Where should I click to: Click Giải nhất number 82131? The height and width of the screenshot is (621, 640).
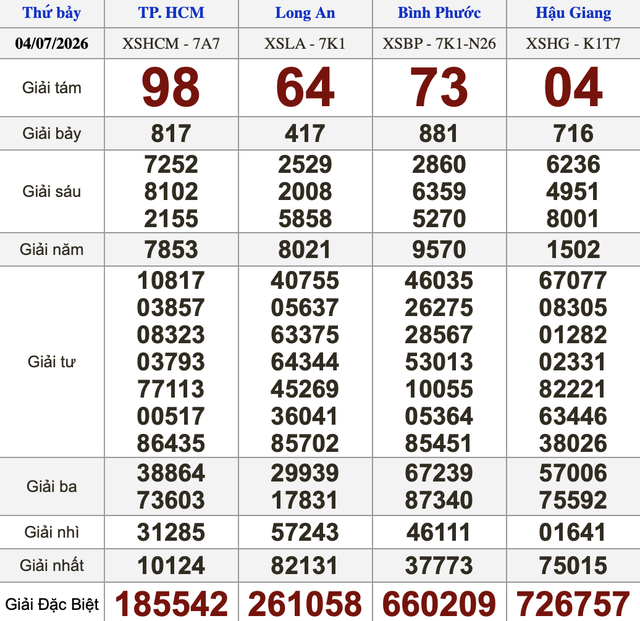(x=305, y=565)
